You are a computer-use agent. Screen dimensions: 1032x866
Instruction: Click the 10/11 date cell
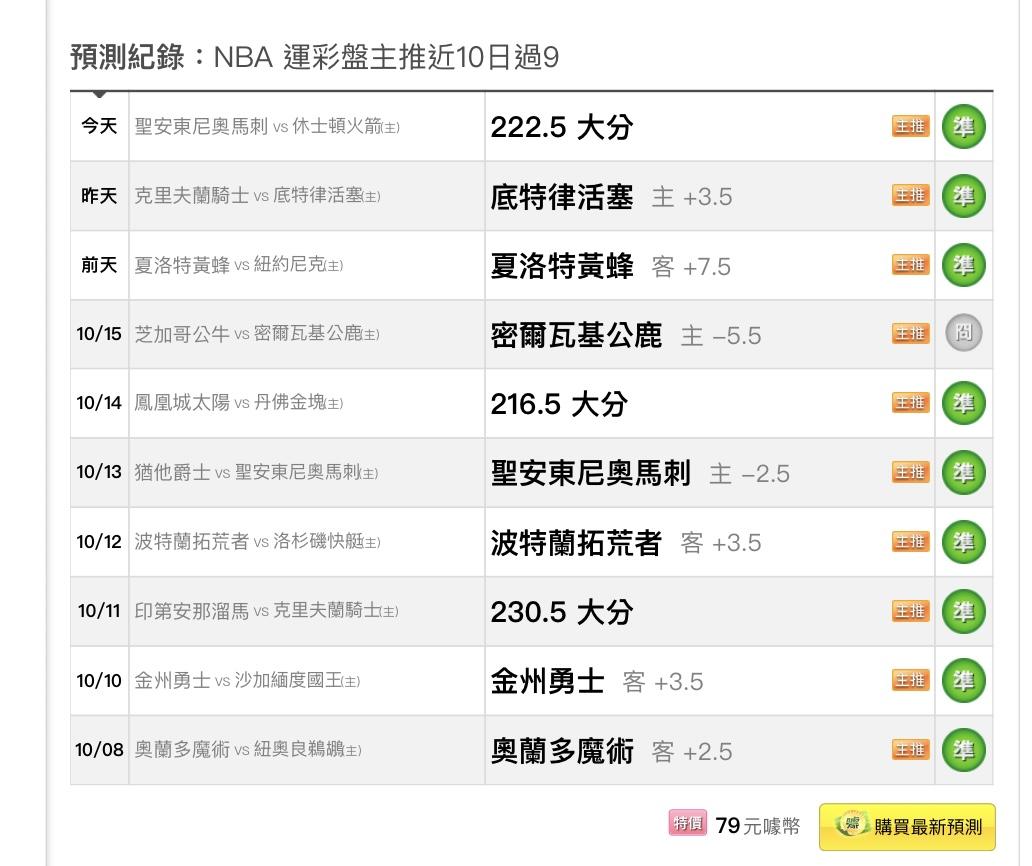point(99,611)
